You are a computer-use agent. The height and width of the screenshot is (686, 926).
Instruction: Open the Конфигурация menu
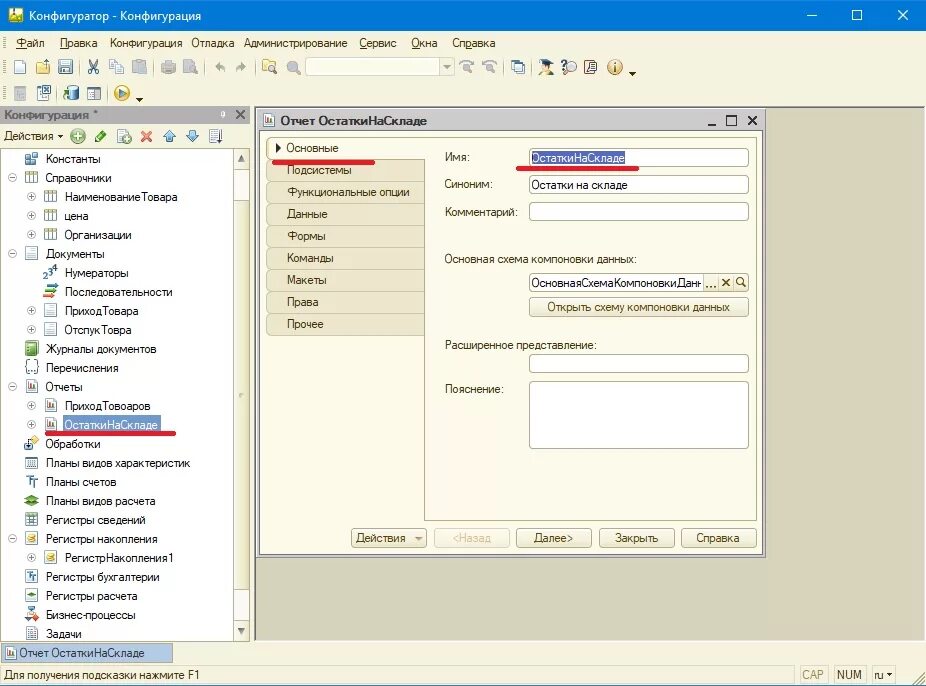(x=146, y=43)
